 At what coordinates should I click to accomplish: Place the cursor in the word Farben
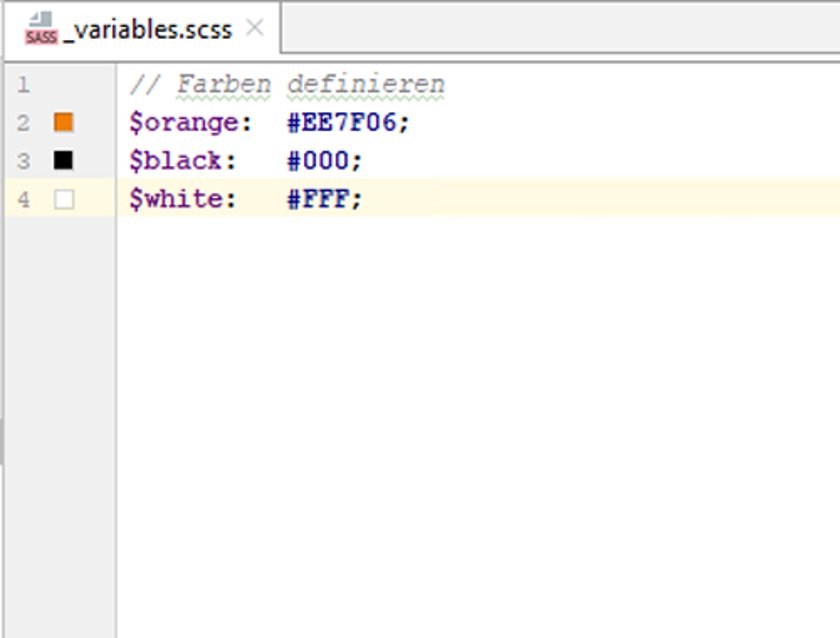tap(224, 85)
